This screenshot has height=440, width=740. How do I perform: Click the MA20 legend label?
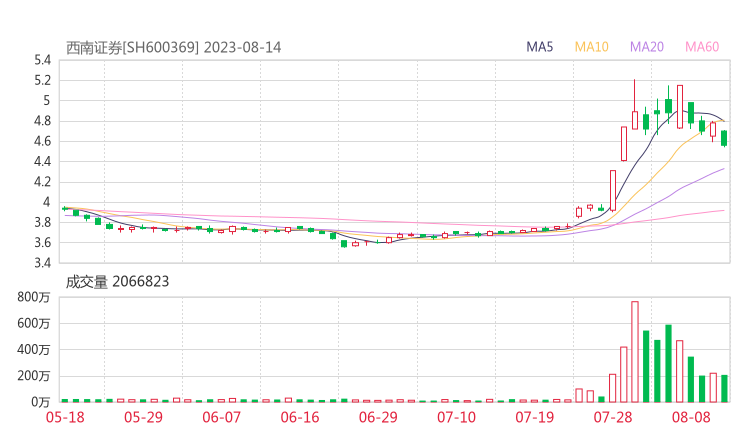(647, 47)
